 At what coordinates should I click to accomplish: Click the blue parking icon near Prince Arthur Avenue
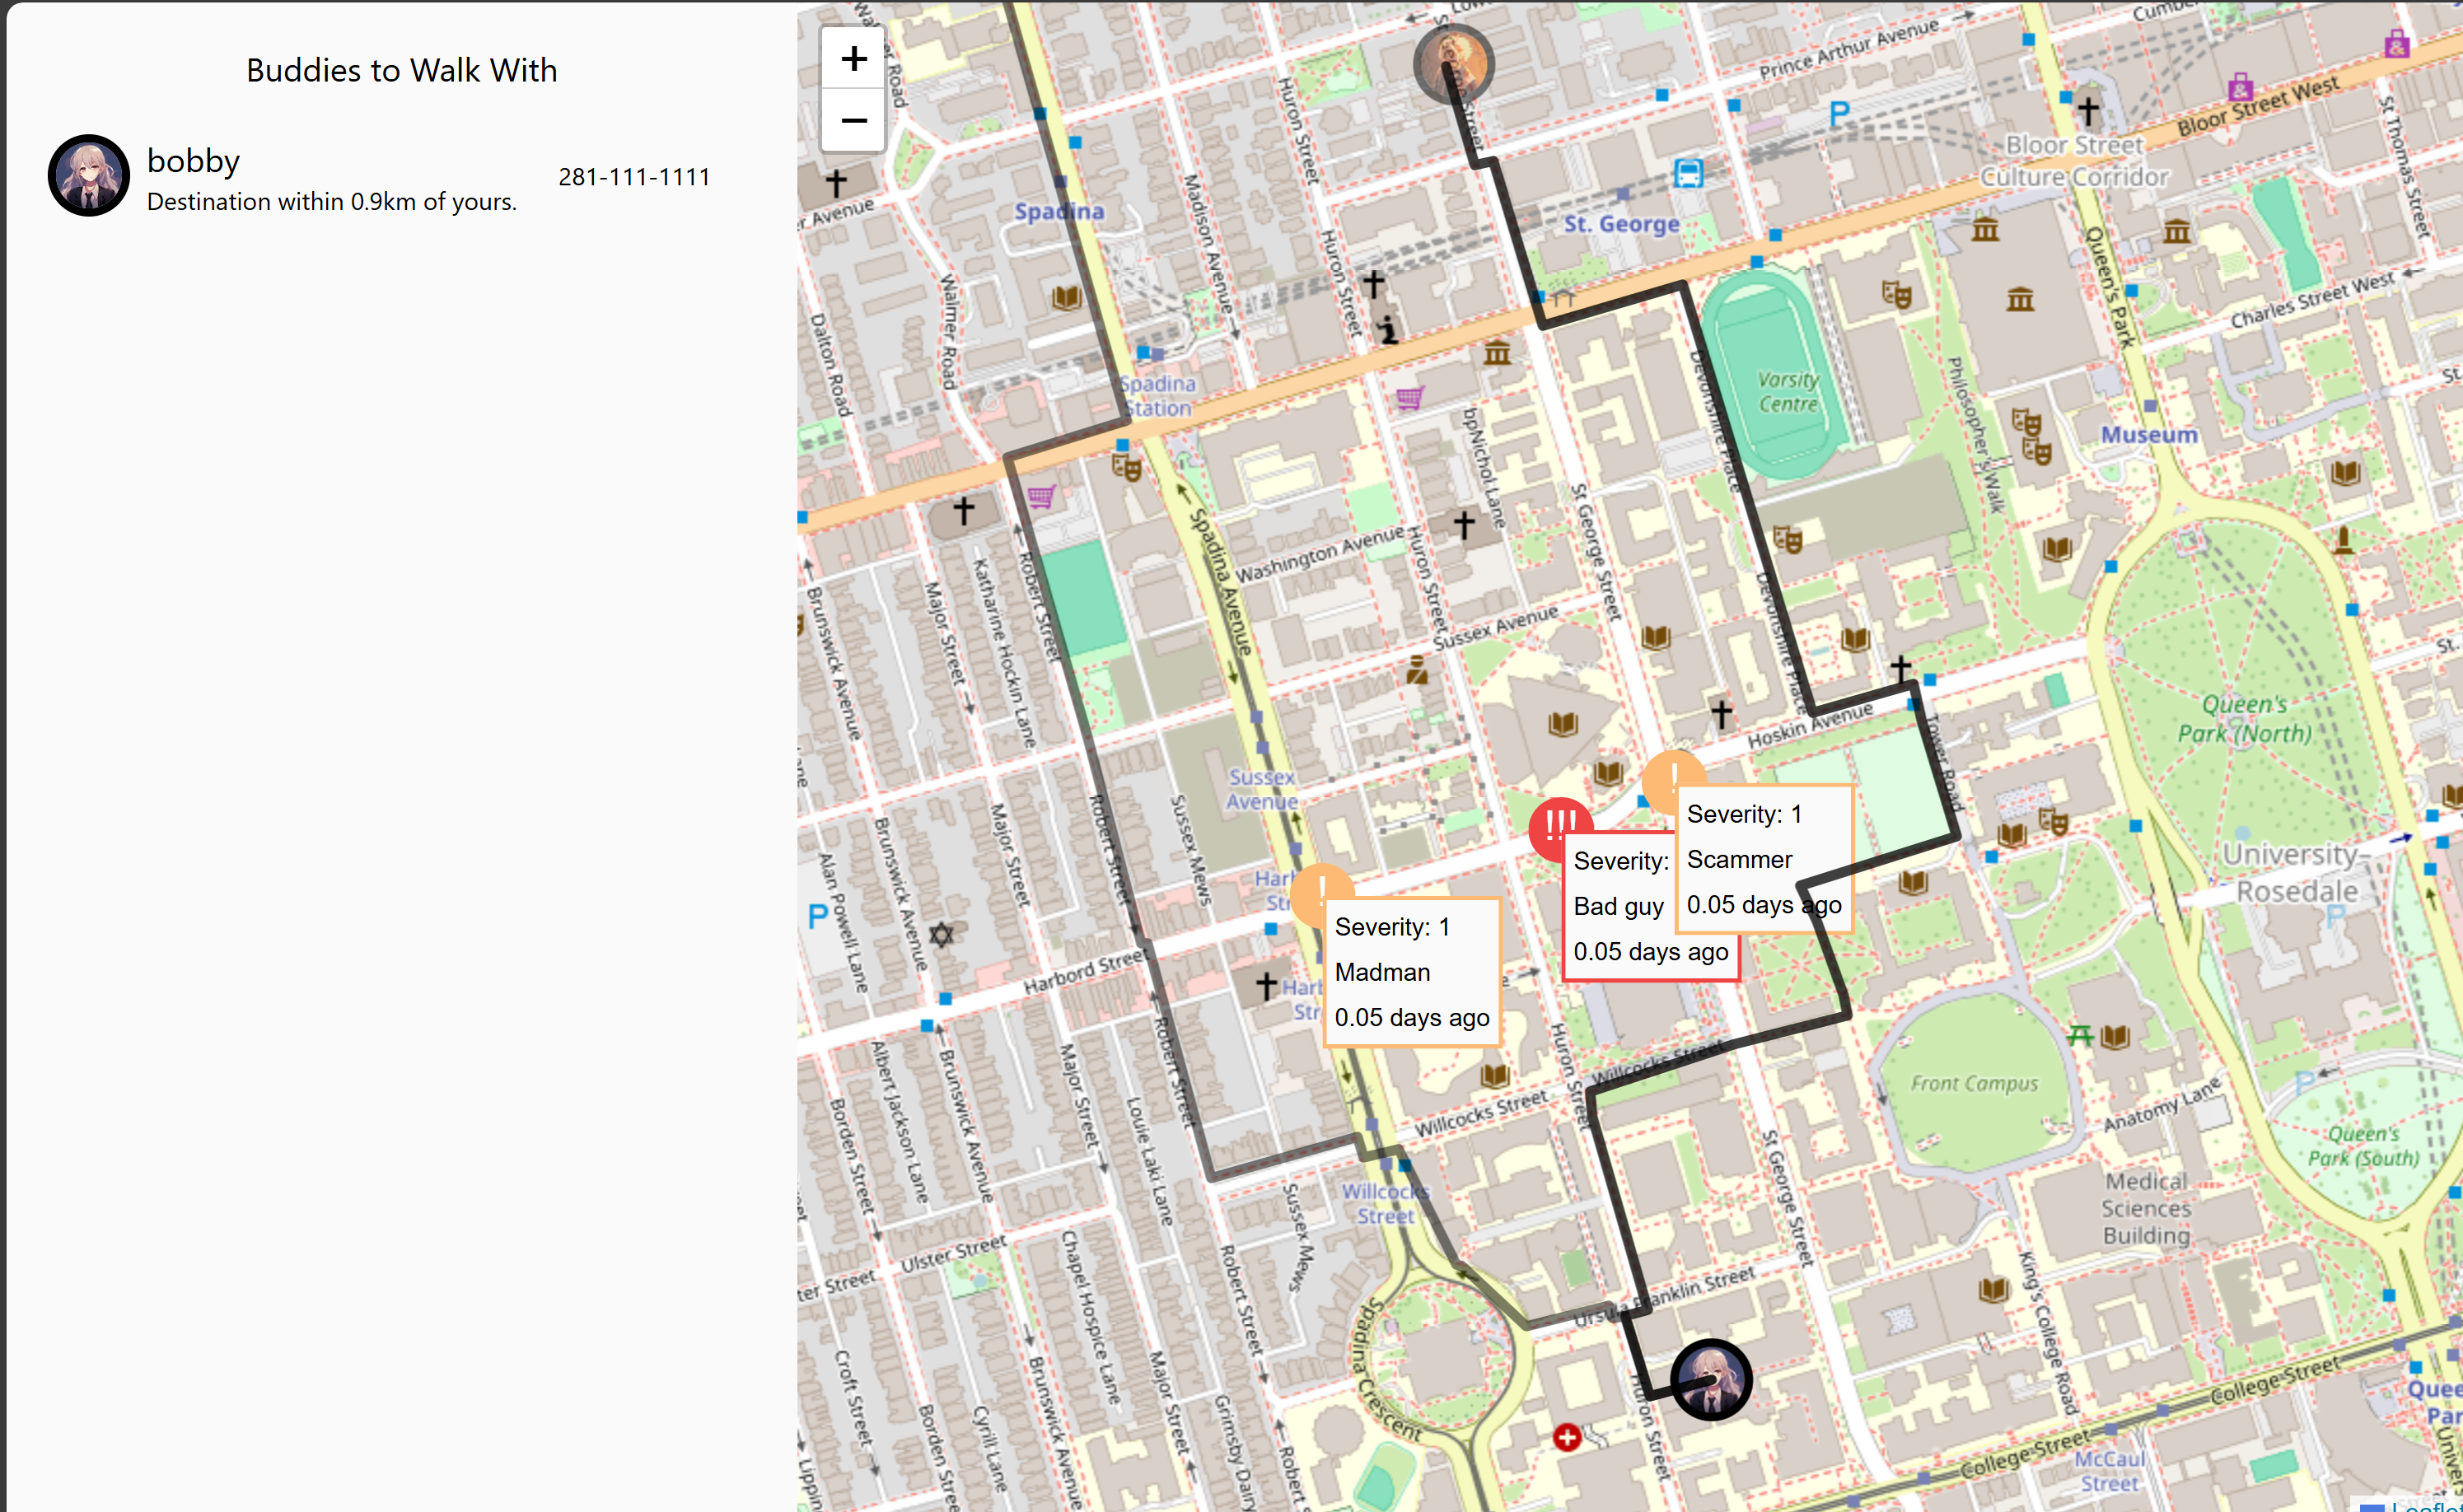[1838, 114]
